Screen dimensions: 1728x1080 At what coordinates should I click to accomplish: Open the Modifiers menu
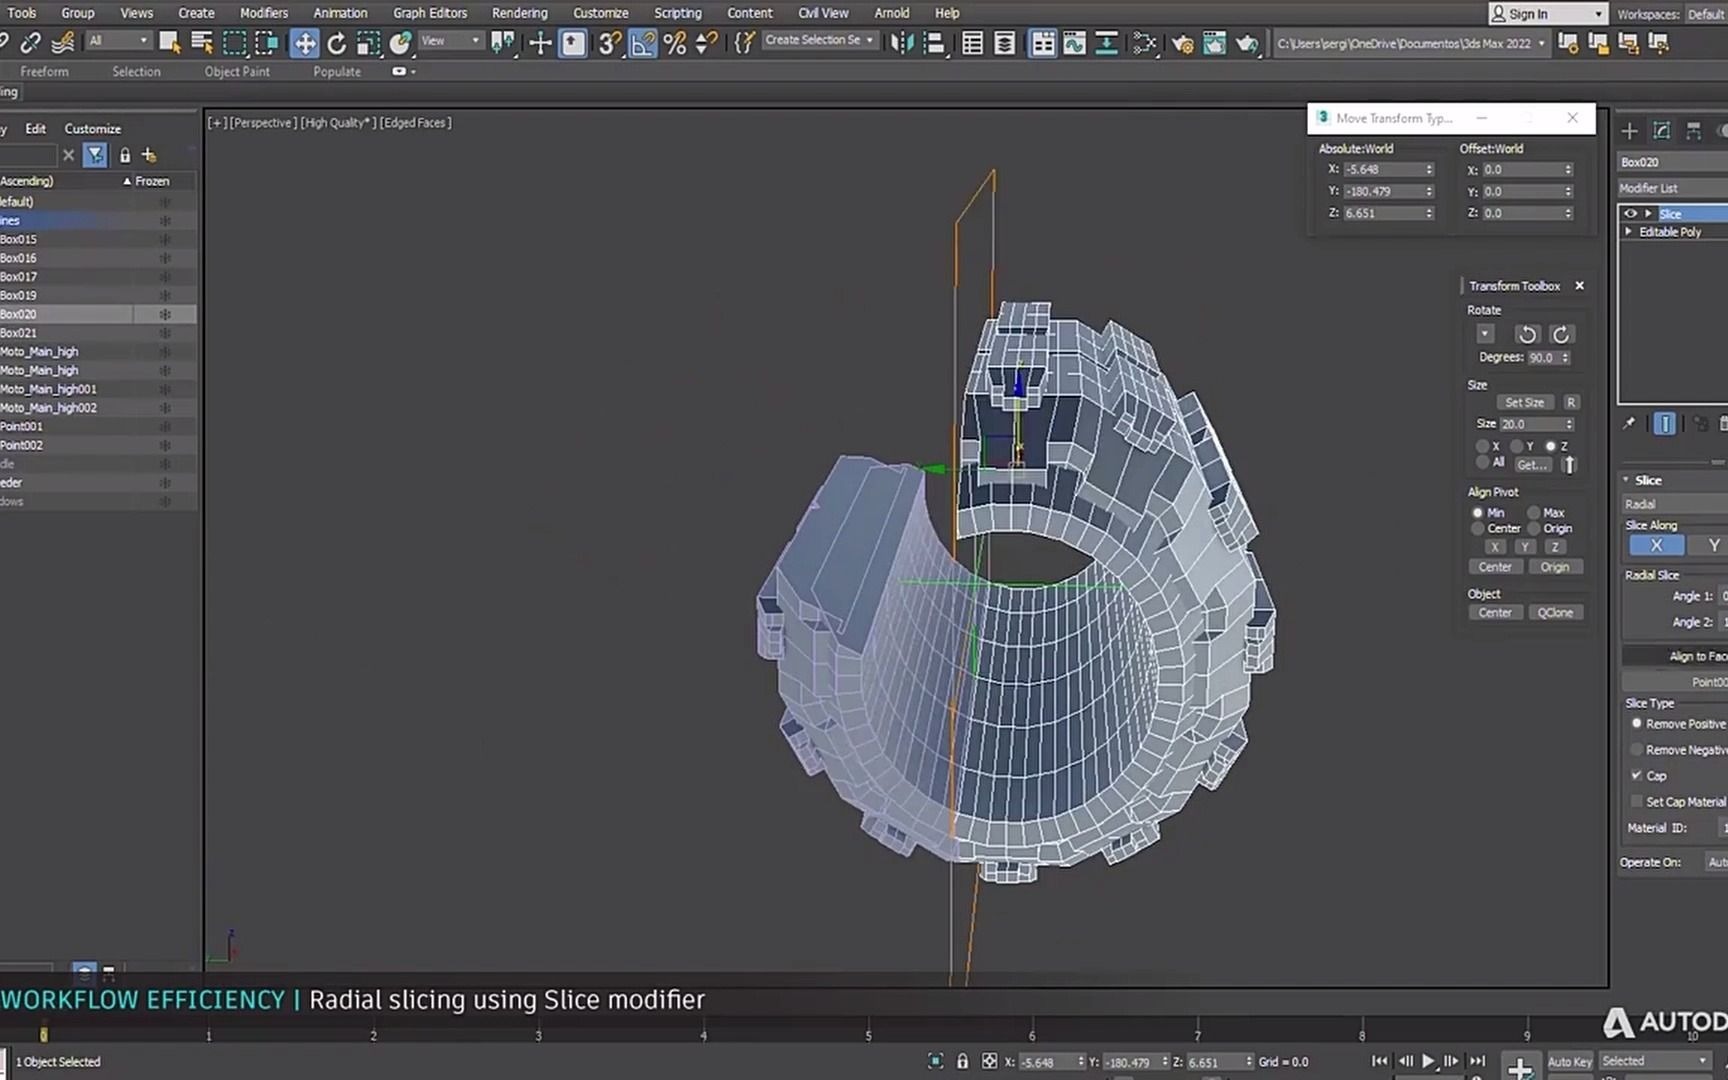click(263, 13)
